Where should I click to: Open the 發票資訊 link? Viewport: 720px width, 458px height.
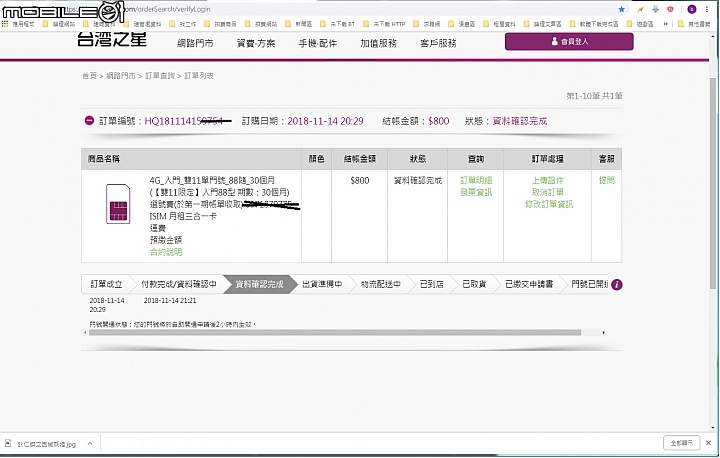point(476,192)
